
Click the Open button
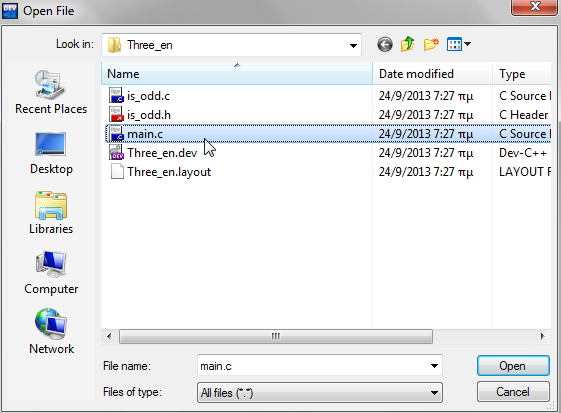pyautogui.click(x=513, y=366)
